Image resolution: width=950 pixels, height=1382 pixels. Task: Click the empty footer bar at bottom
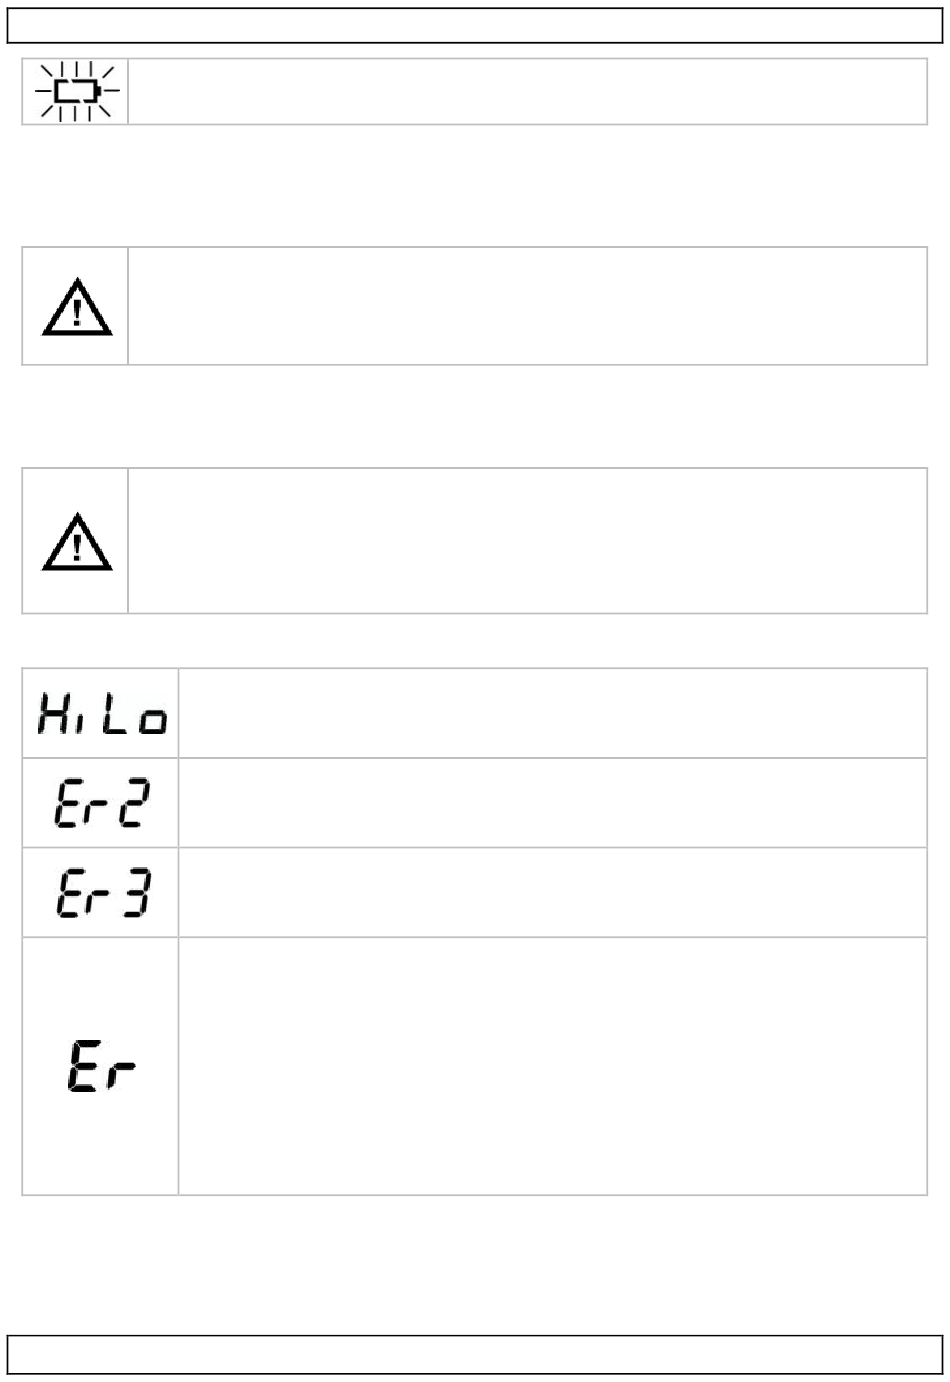pos(475,1354)
